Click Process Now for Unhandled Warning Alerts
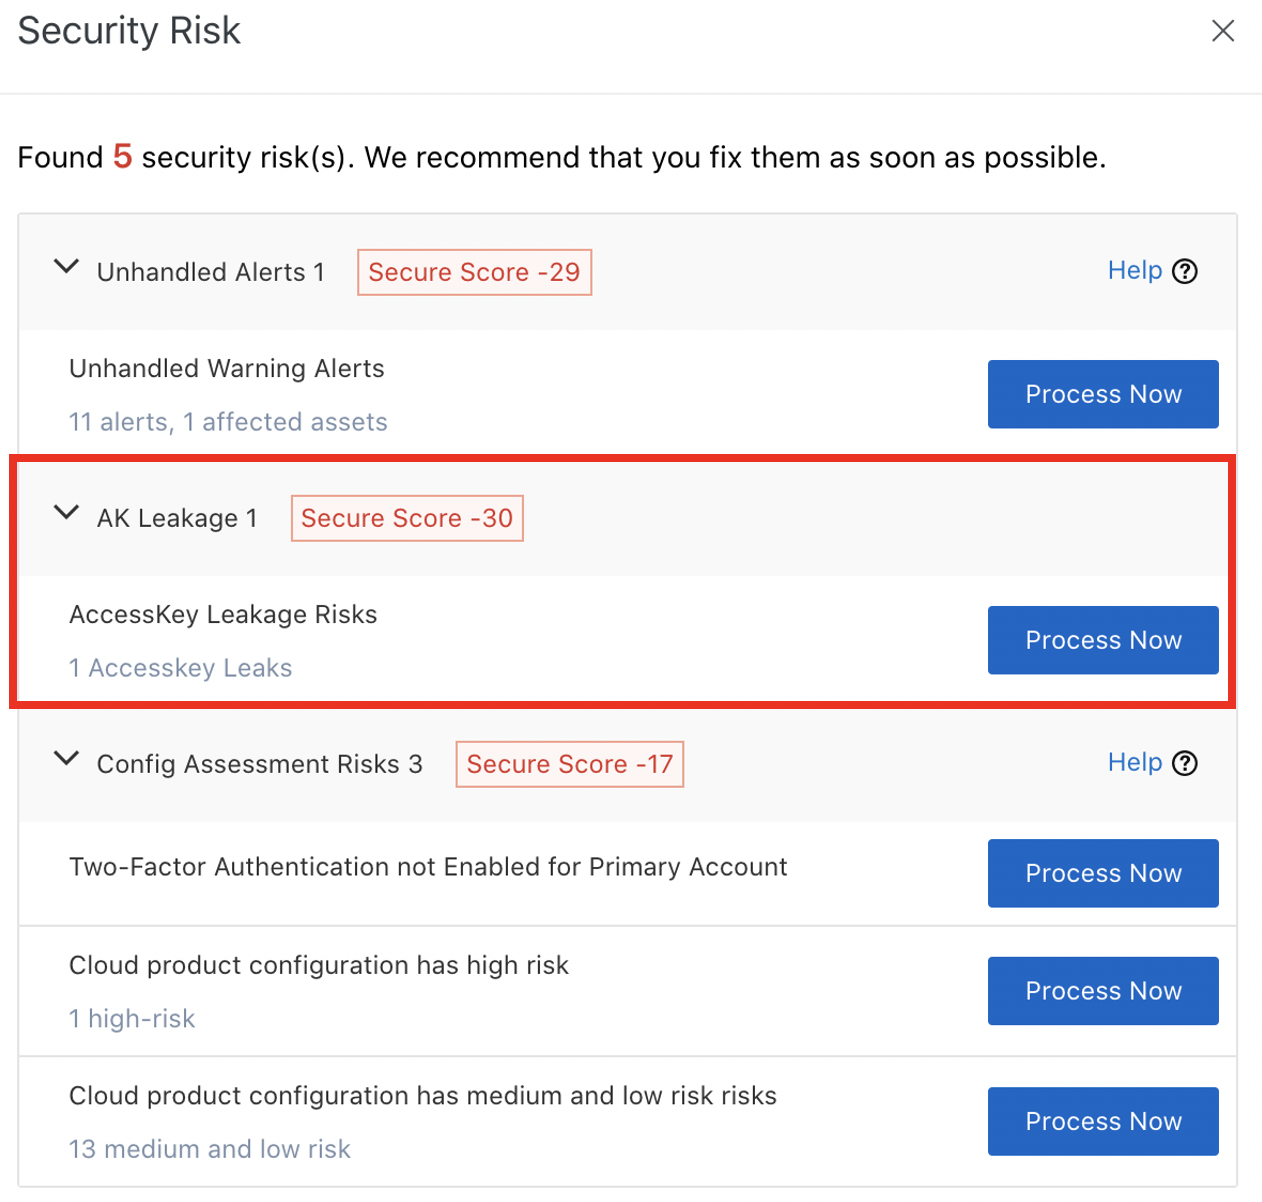Image resolution: width=1262 pixels, height=1202 pixels. (1102, 394)
